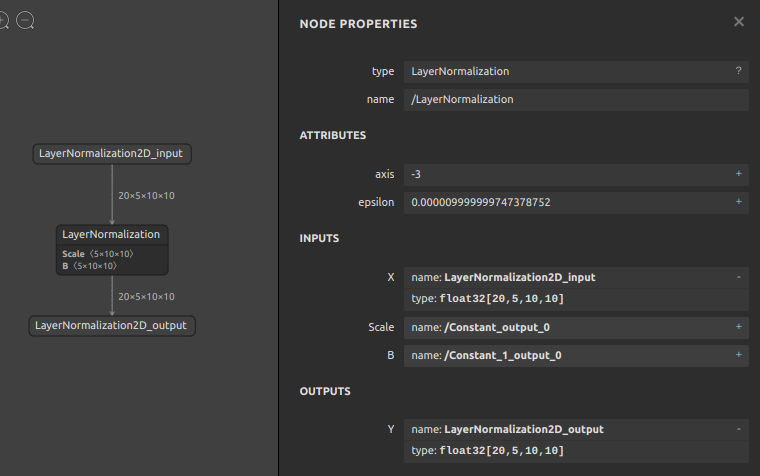Click the B initializer inside the graph node

click(x=90, y=266)
